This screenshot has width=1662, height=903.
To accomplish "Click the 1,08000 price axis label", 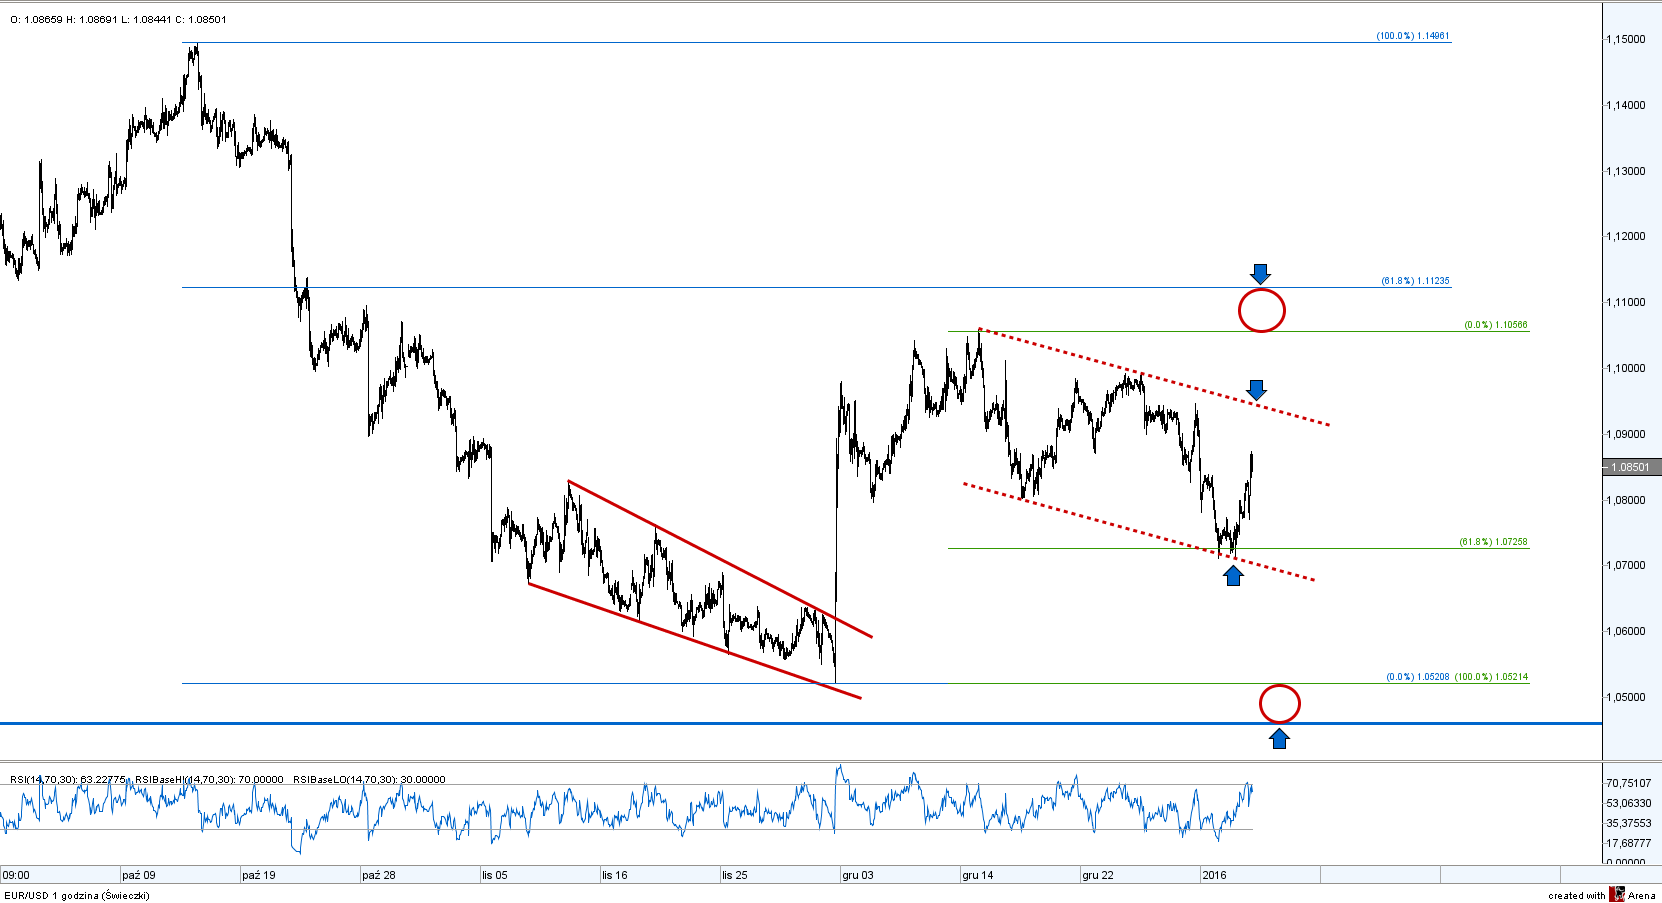I will [x=1626, y=500].
